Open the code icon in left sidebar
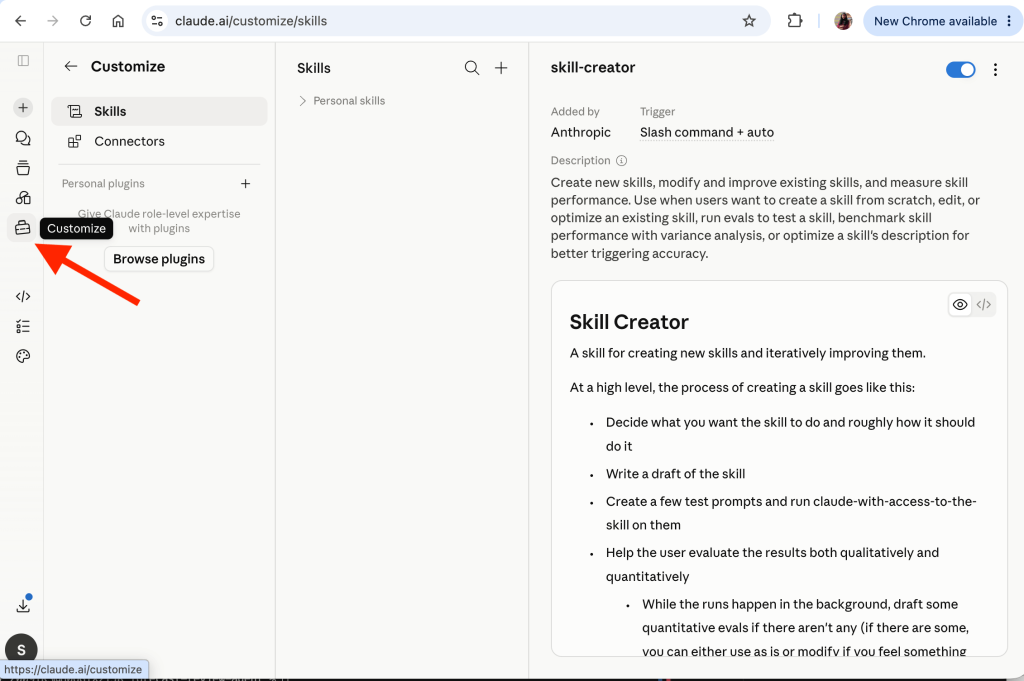The width and height of the screenshot is (1024, 681). (23, 296)
